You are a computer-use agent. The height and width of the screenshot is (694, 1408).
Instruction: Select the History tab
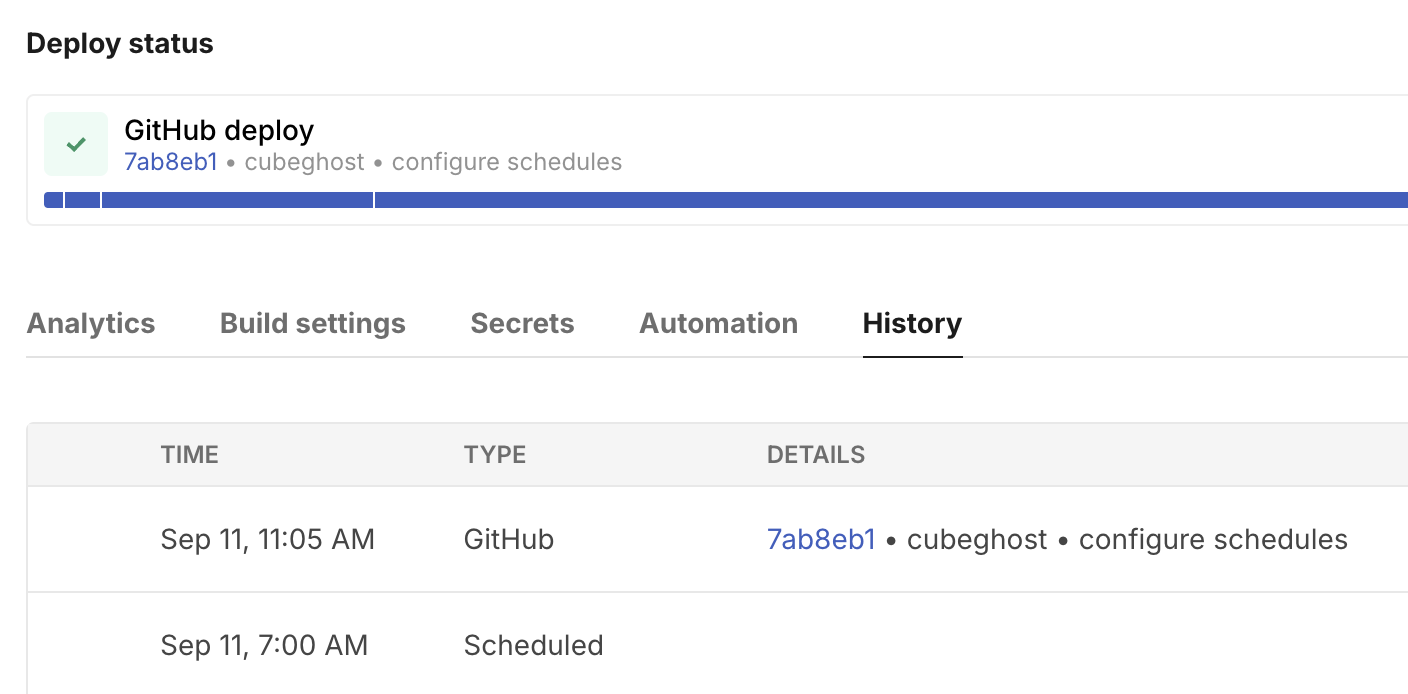coord(911,323)
